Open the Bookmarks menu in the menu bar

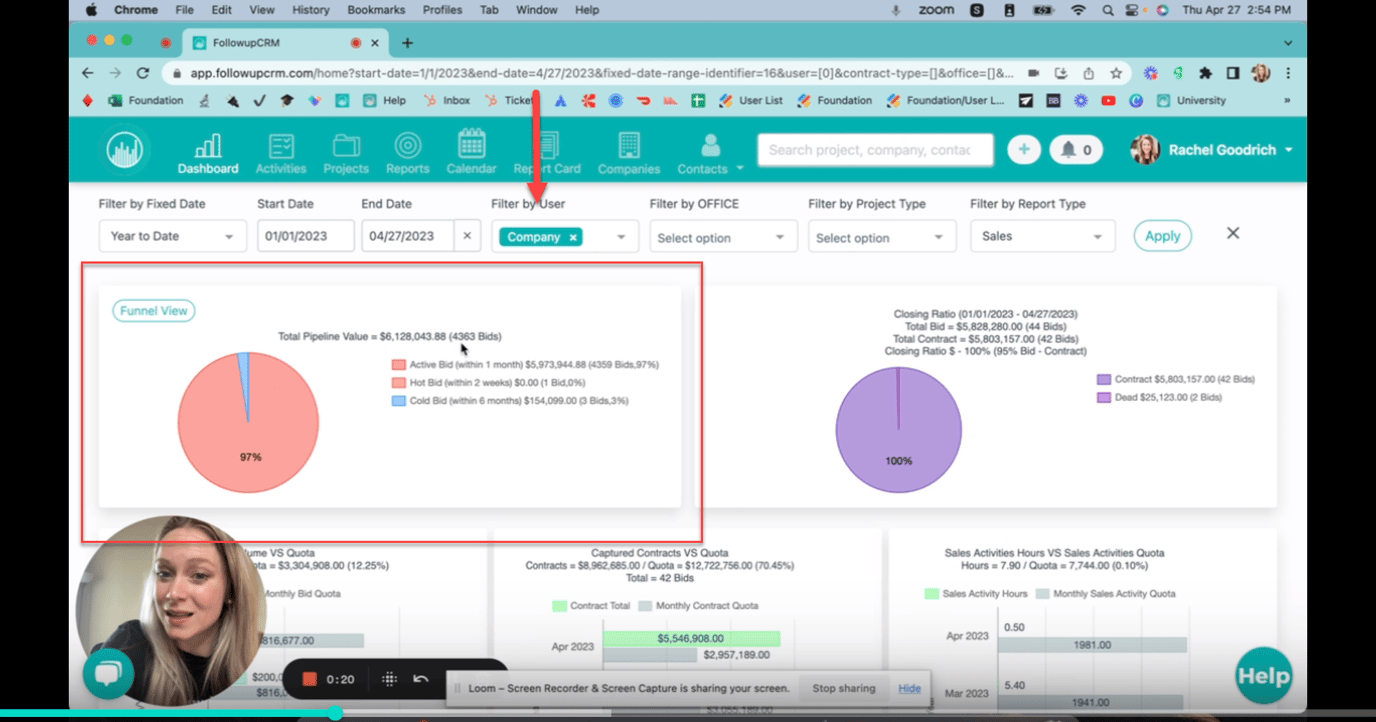[376, 9]
